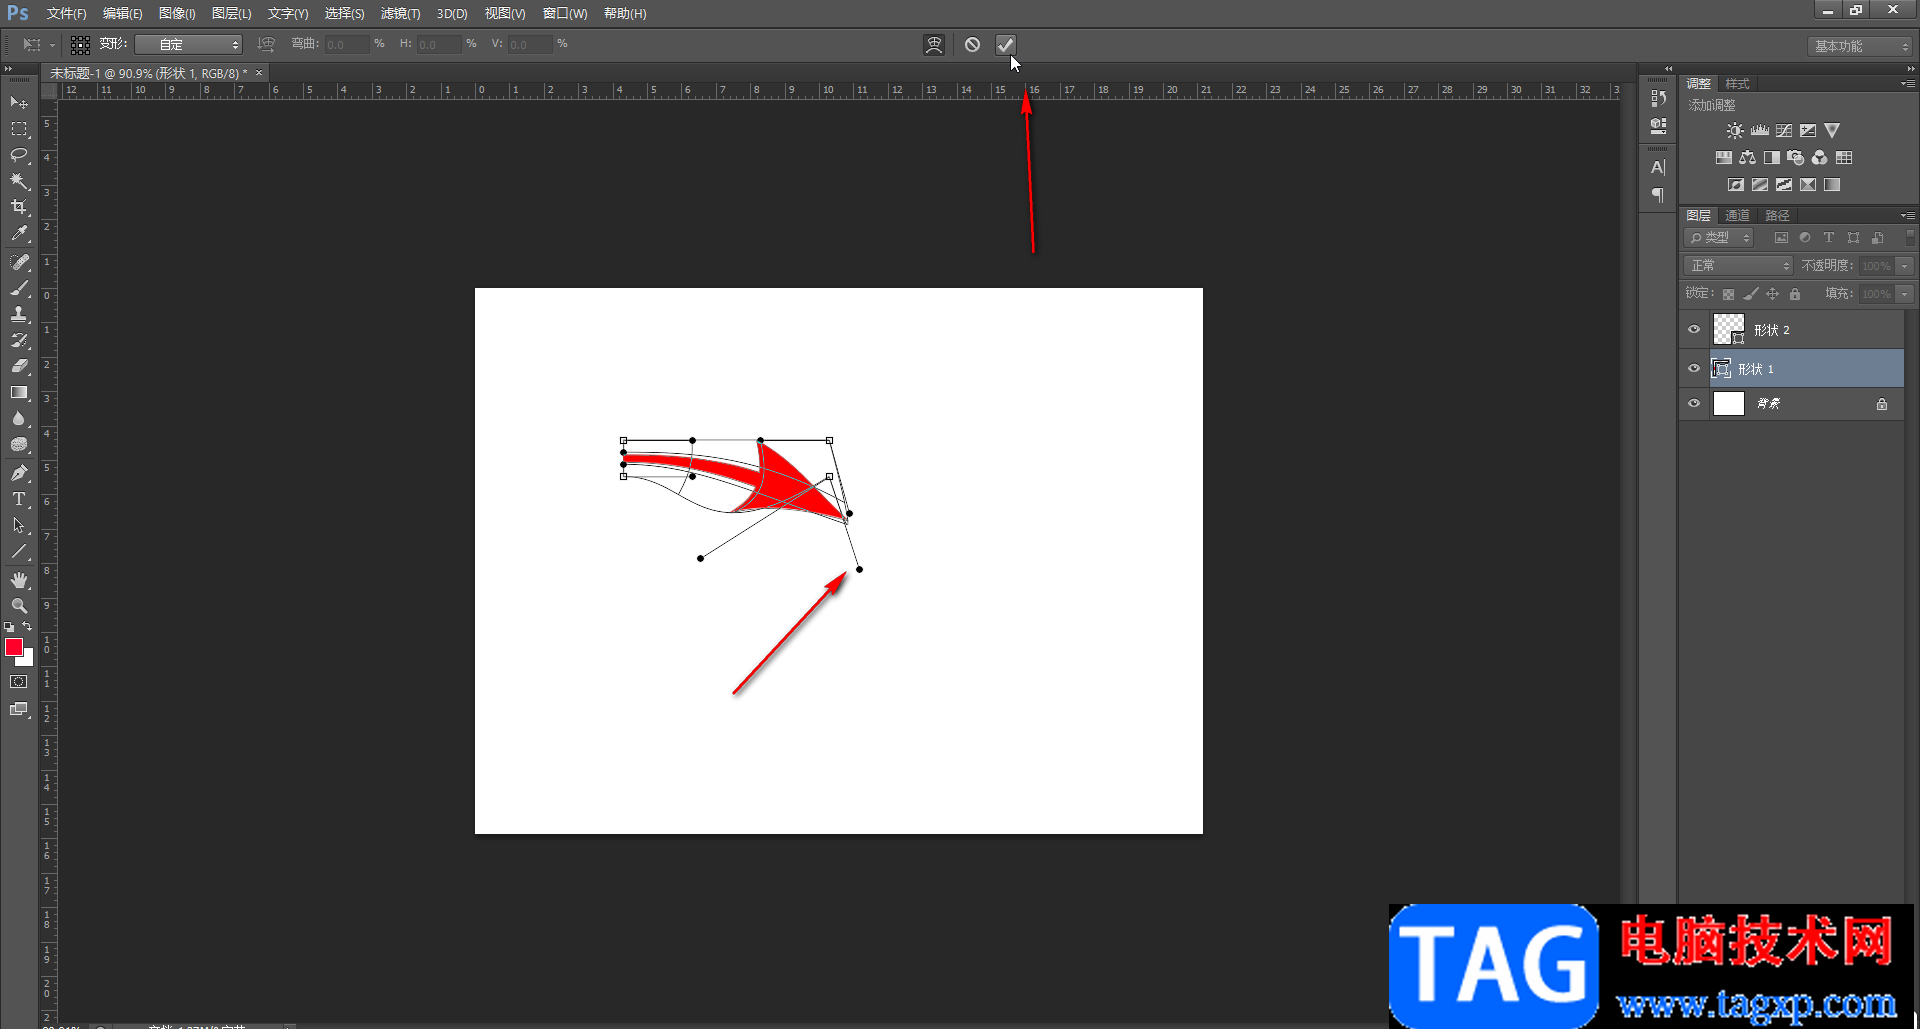
Task: Open the 图像(I) menu
Action: [177, 14]
